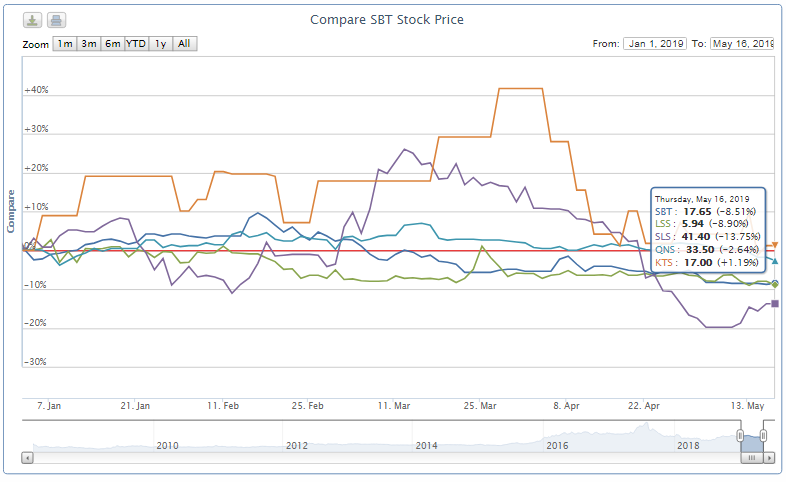The width and height of the screenshot is (786, 482).
Task: Show All time range
Action: [x=185, y=44]
